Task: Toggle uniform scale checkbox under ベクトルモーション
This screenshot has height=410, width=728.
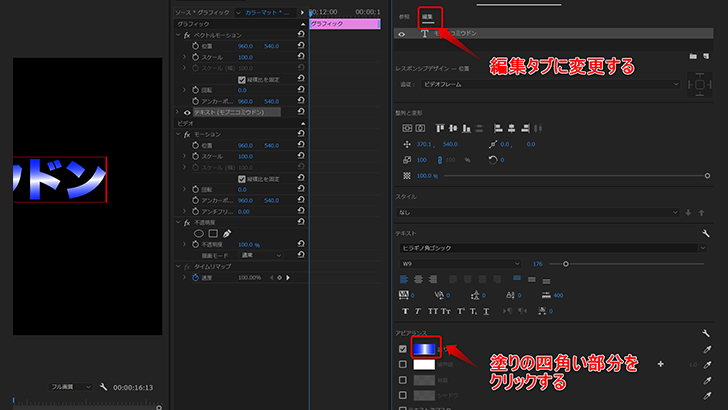Action: point(241,80)
